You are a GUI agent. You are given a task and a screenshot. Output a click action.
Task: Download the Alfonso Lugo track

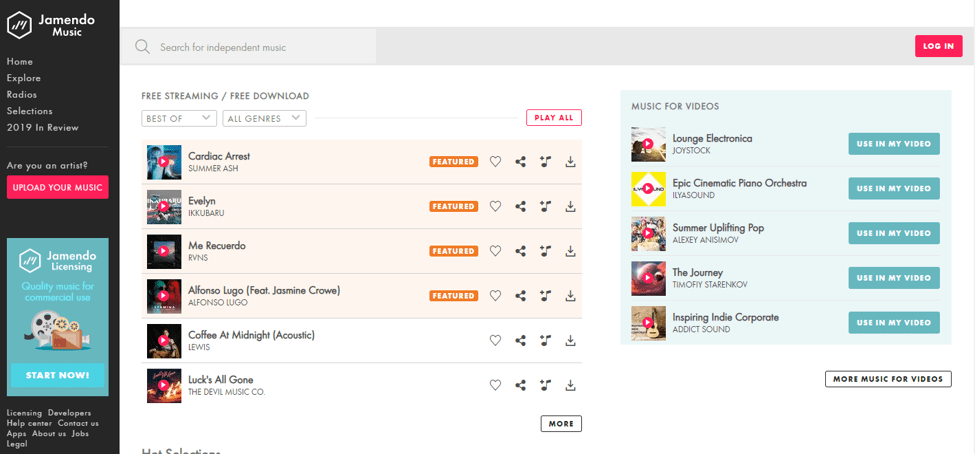[x=570, y=296]
